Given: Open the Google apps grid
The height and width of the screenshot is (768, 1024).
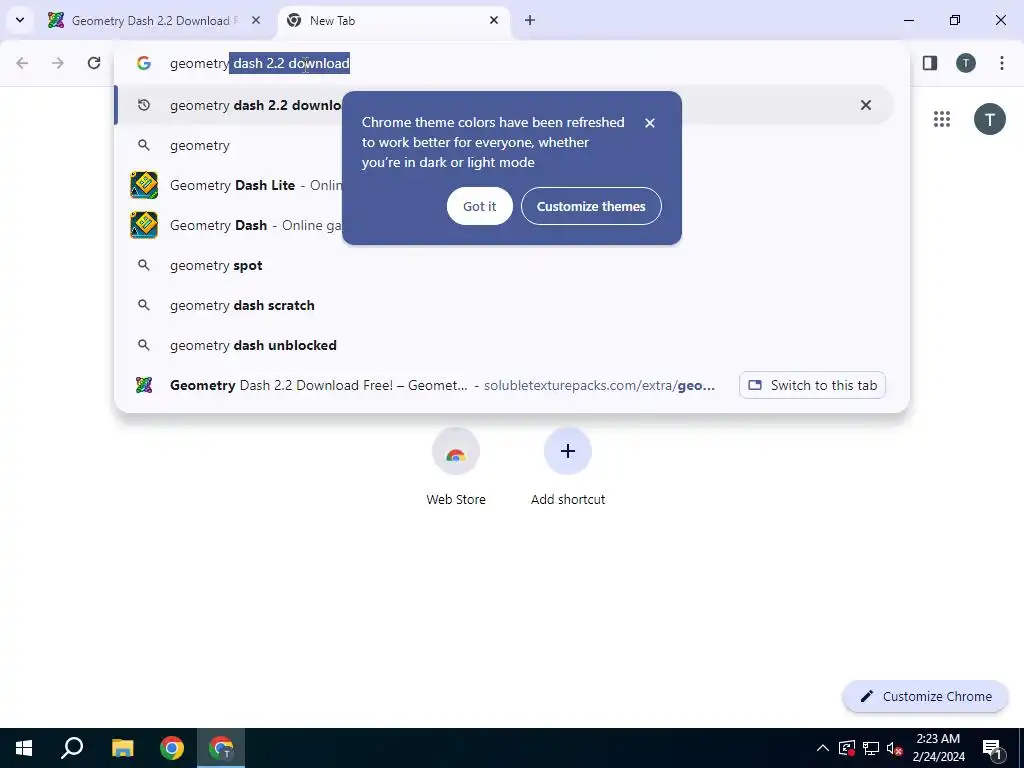Looking at the screenshot, I should click(942, 119).
